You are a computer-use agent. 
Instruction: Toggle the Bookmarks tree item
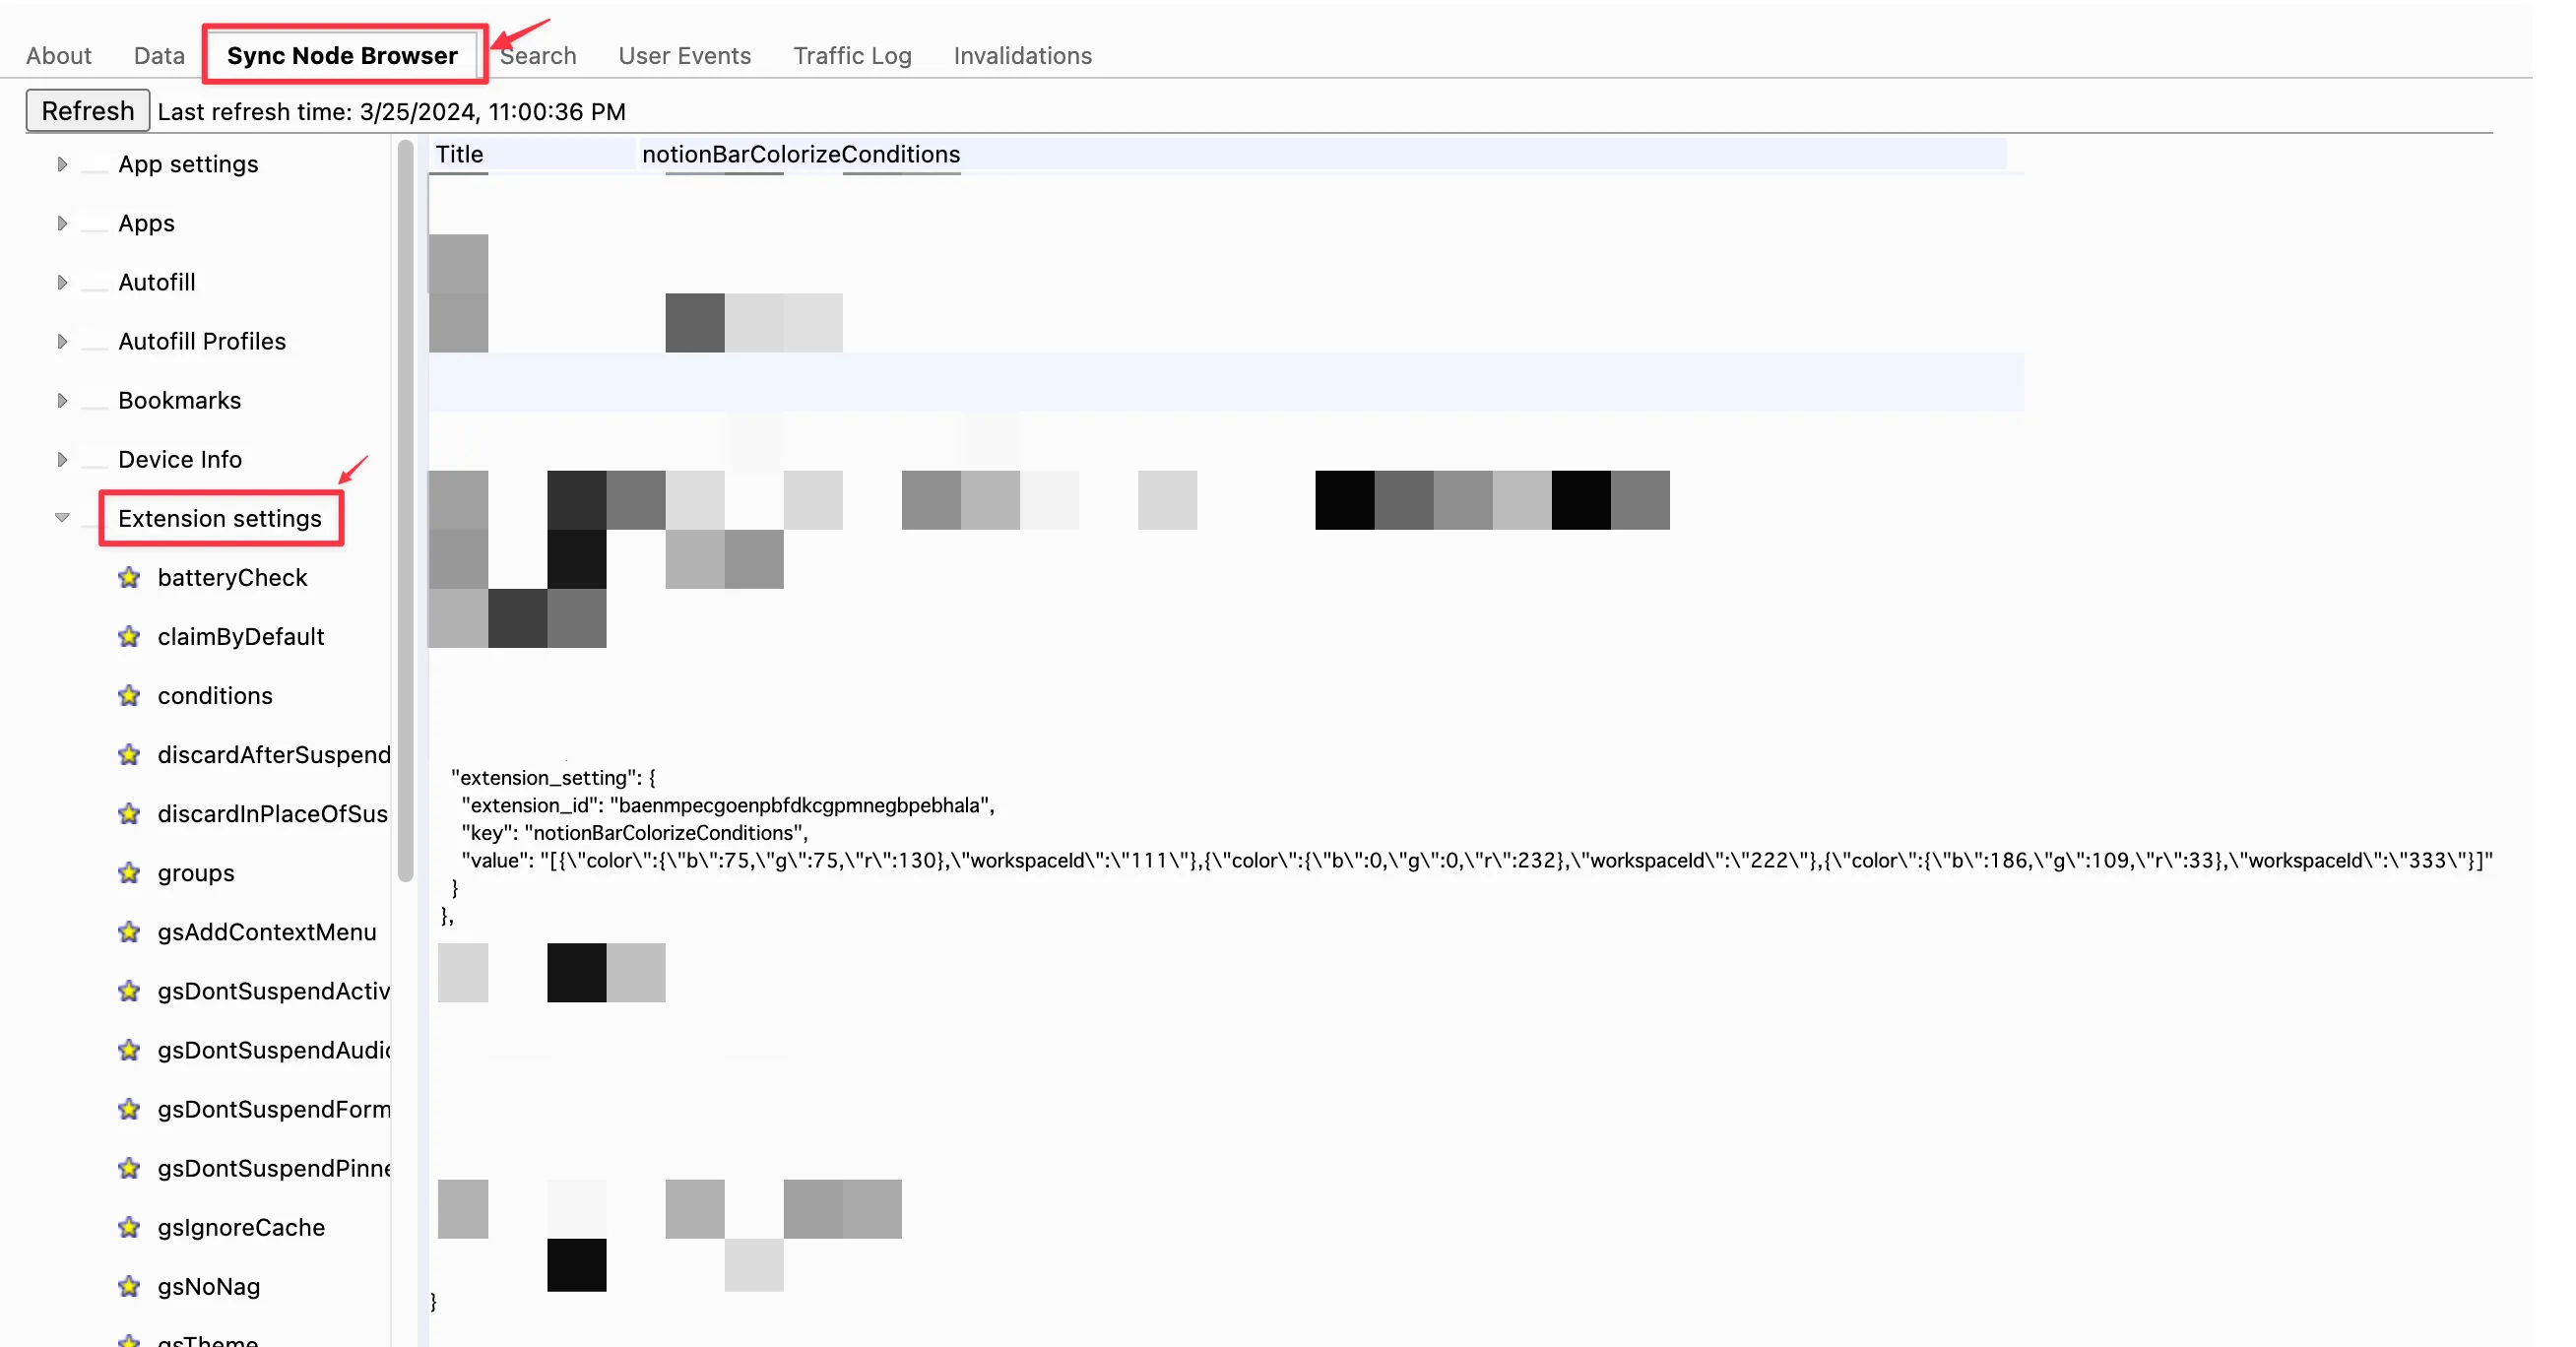tap(63, 399)
